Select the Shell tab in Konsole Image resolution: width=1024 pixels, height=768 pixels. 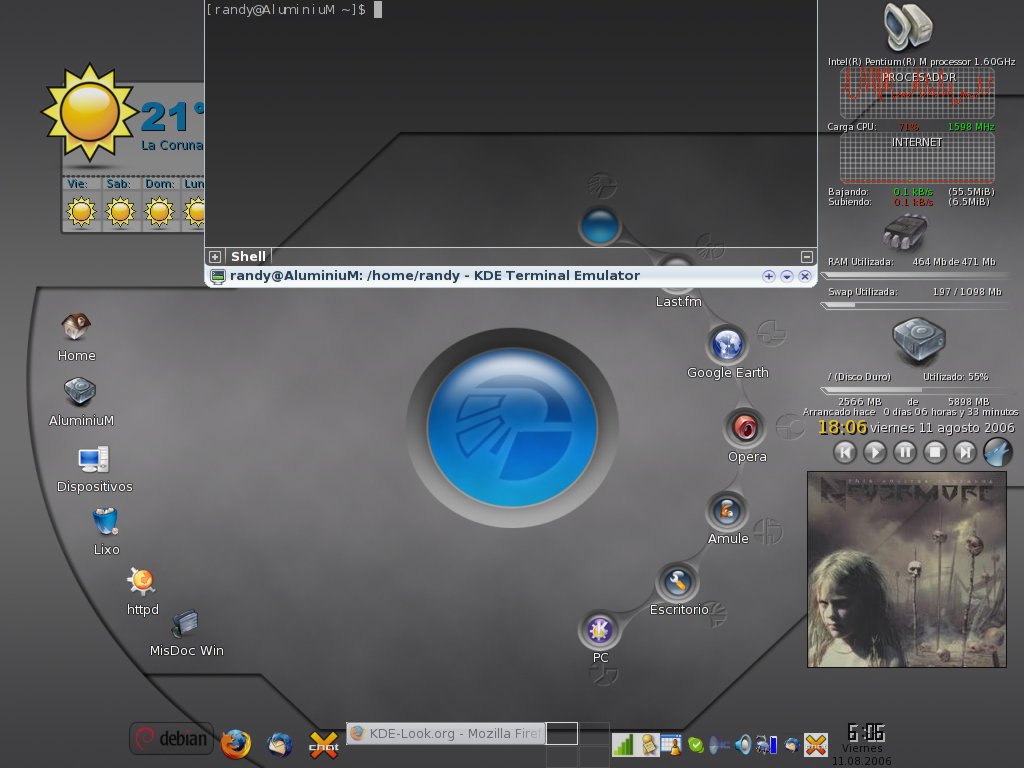(248, 257)
